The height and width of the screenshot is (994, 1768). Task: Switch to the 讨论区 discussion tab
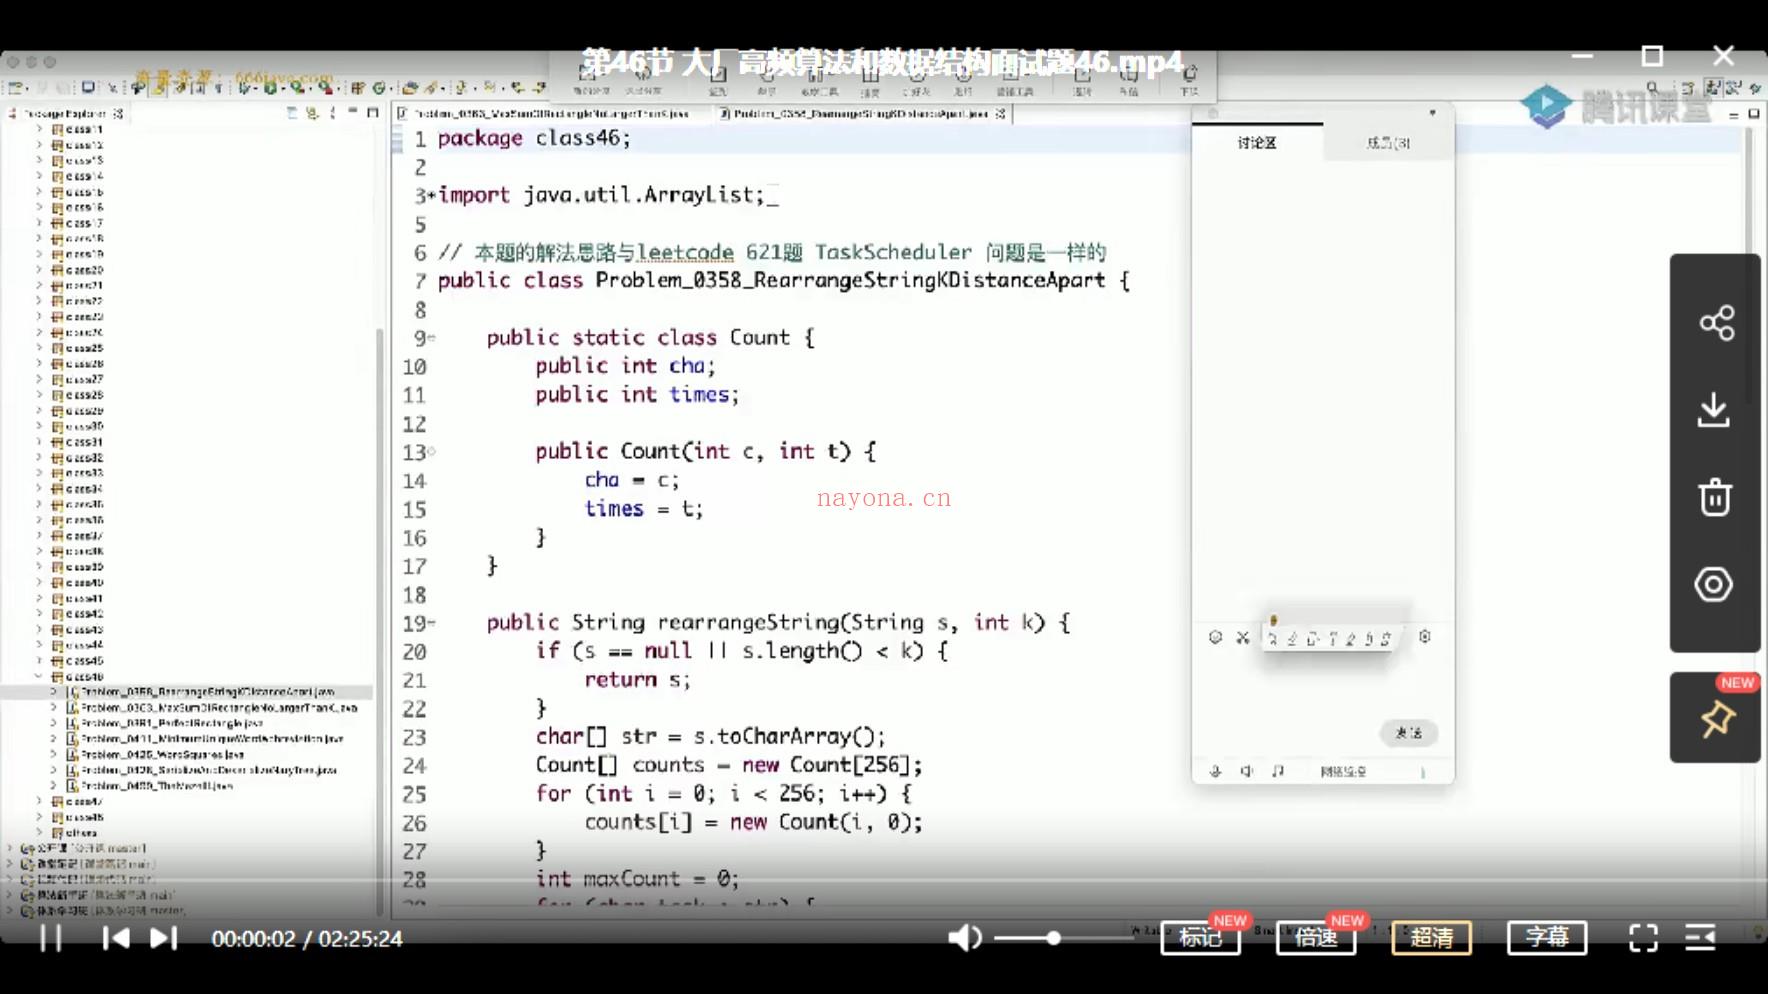[1257, 143]
